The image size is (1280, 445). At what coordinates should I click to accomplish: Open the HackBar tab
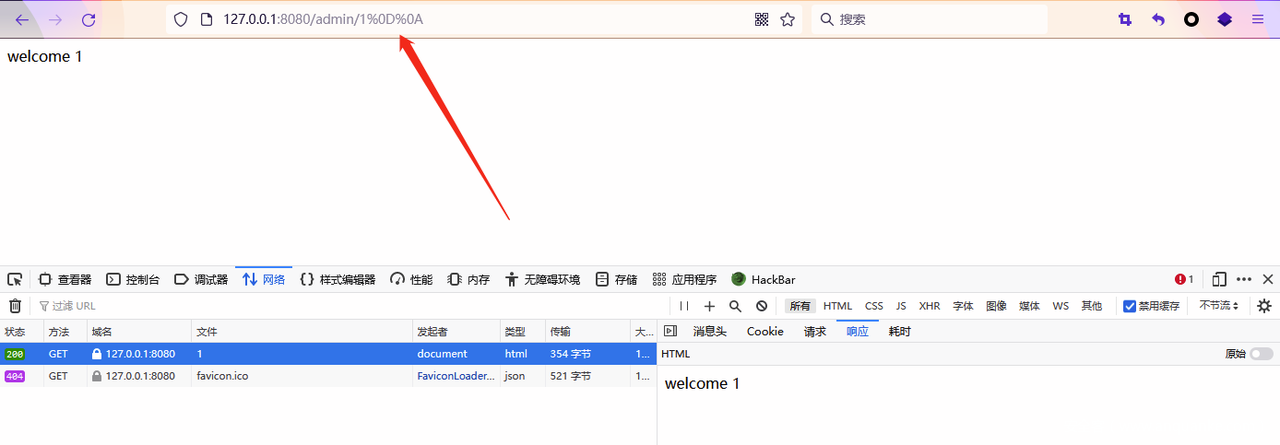click(763, 280)
